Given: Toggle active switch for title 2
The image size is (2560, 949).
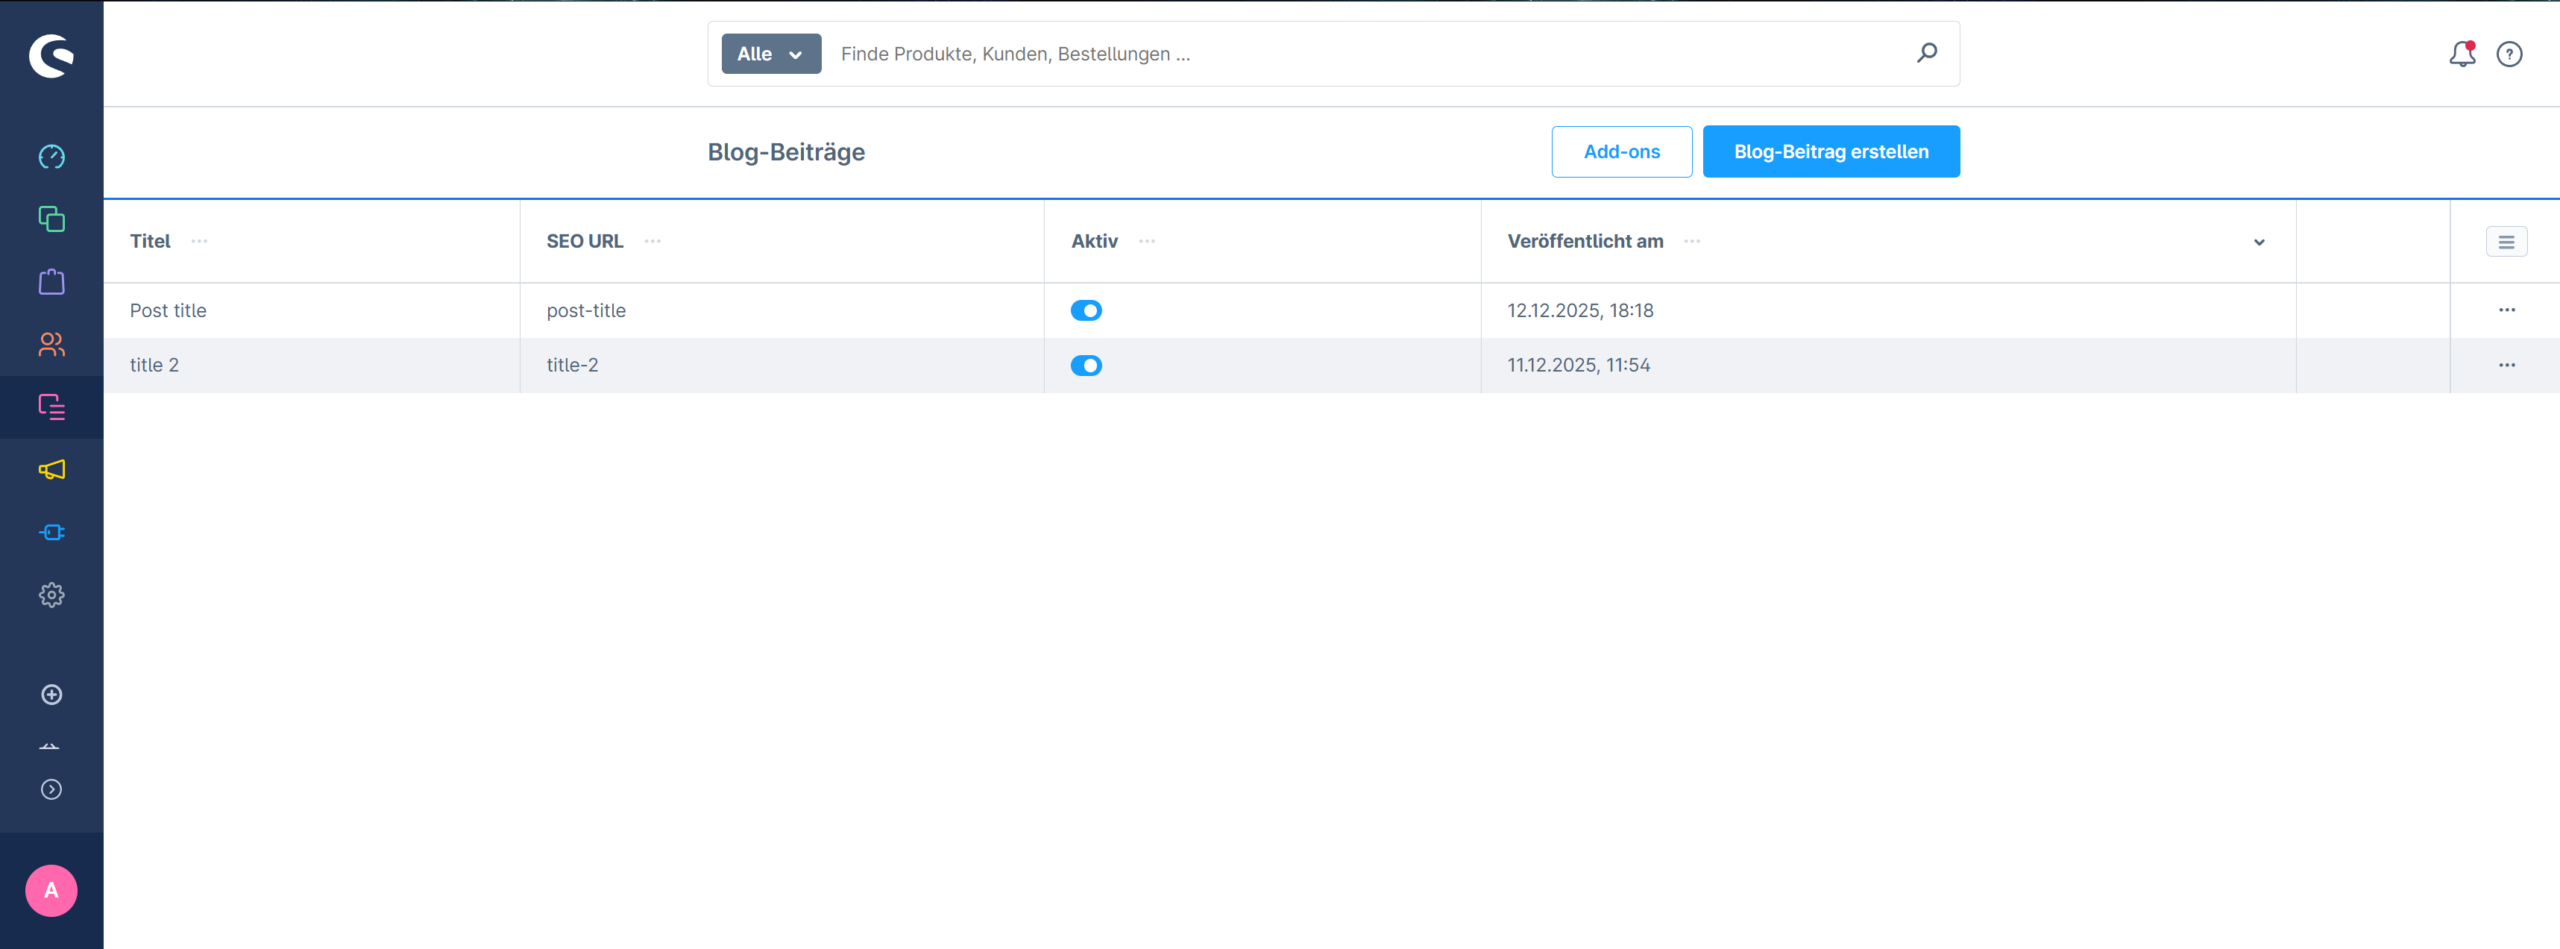Looking at the screenshot, I should point(1086,366).
